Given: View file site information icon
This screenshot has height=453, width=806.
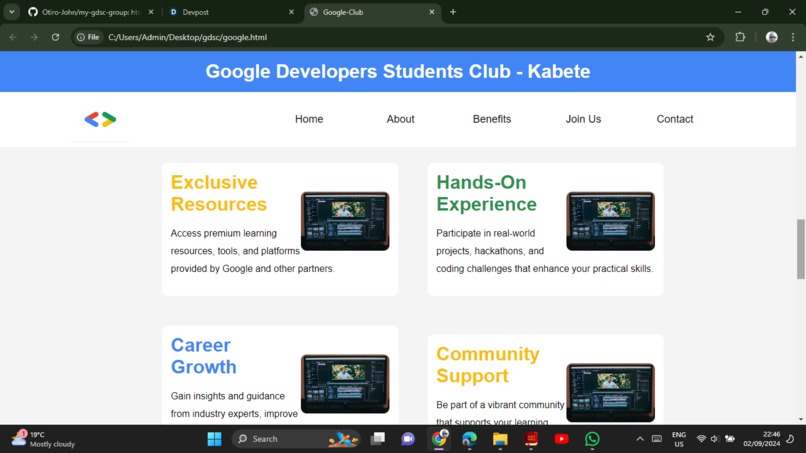Looking at the screenshot, I should (x=88, y=37).
